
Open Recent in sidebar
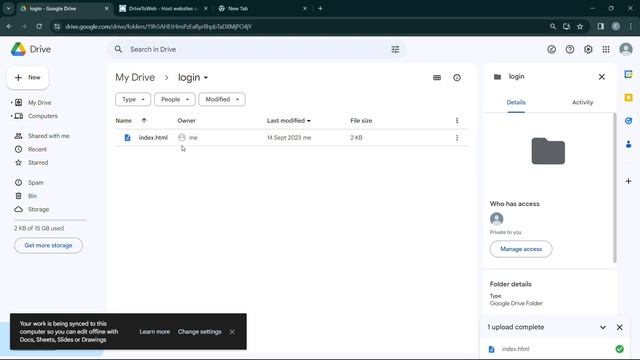37,149
